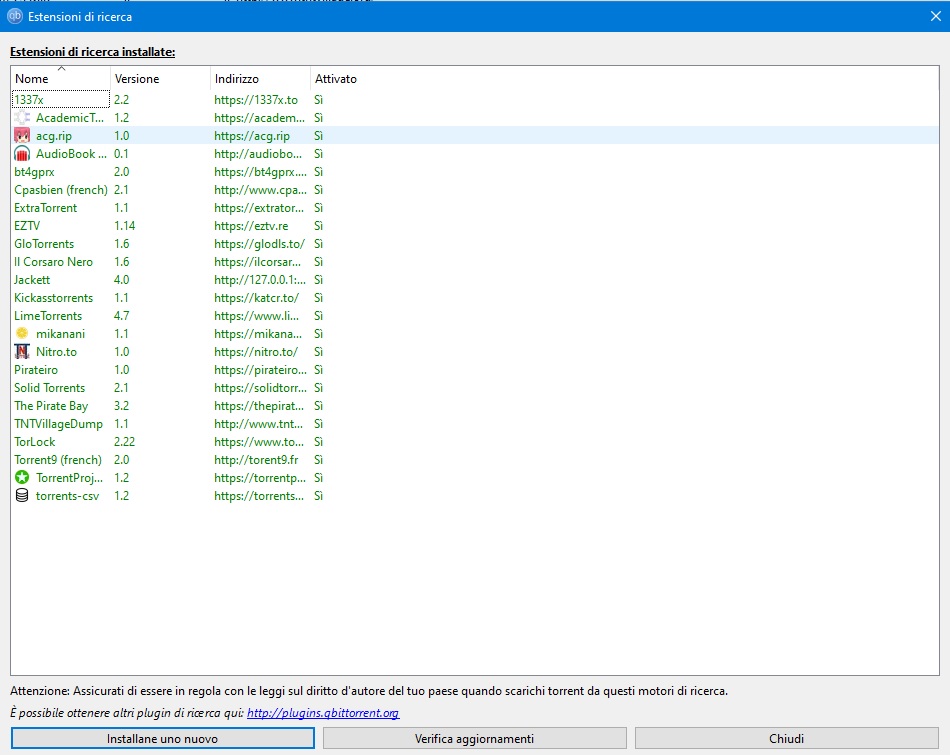Click the https://katcr.to/ address cell
950x755 pixels.
256,298
